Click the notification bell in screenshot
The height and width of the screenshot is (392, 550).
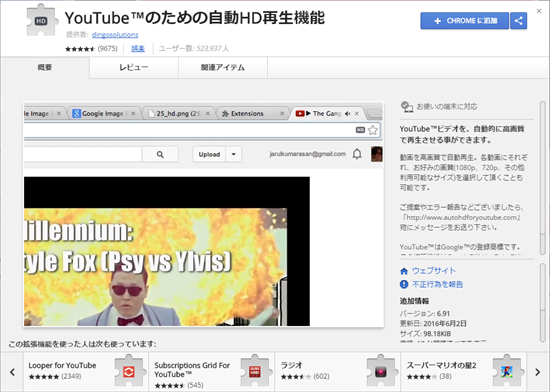[x=357, y=154]
